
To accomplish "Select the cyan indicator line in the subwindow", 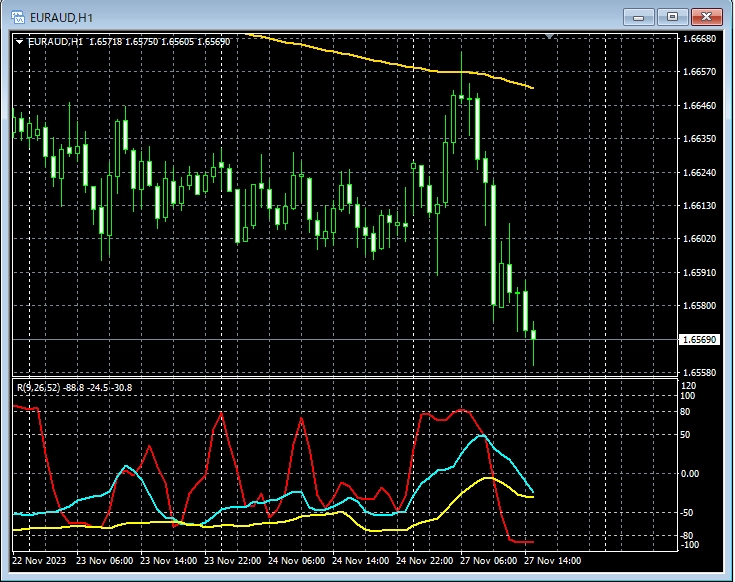I will (480, 437).
